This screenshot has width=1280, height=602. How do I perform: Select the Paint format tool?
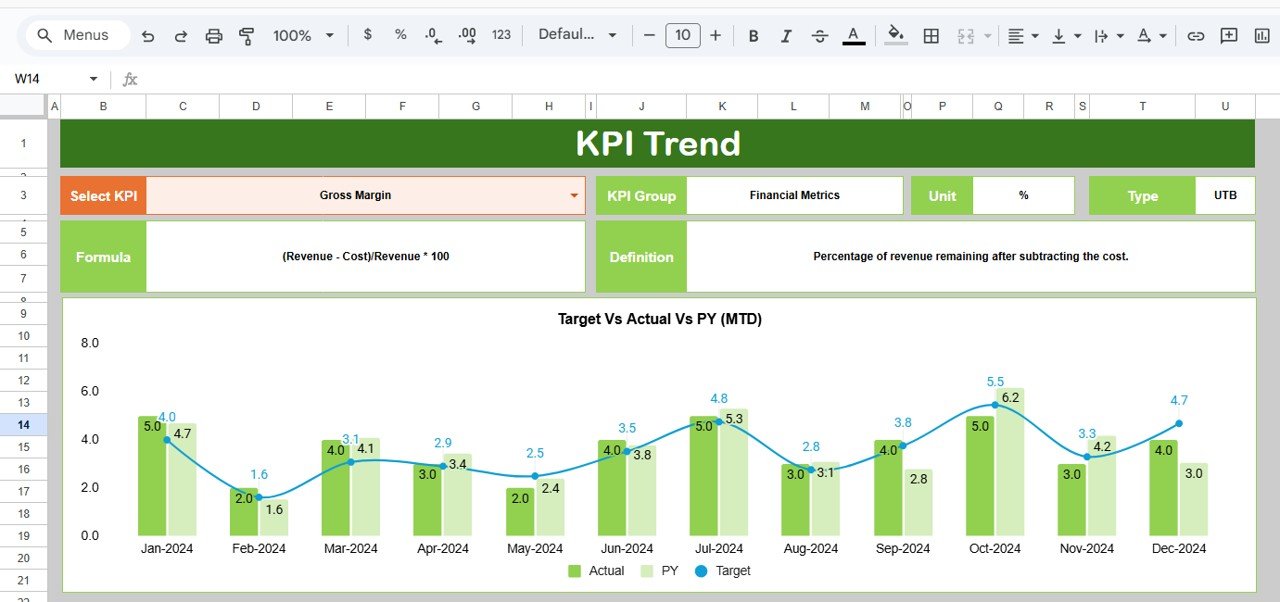[246, 35]
